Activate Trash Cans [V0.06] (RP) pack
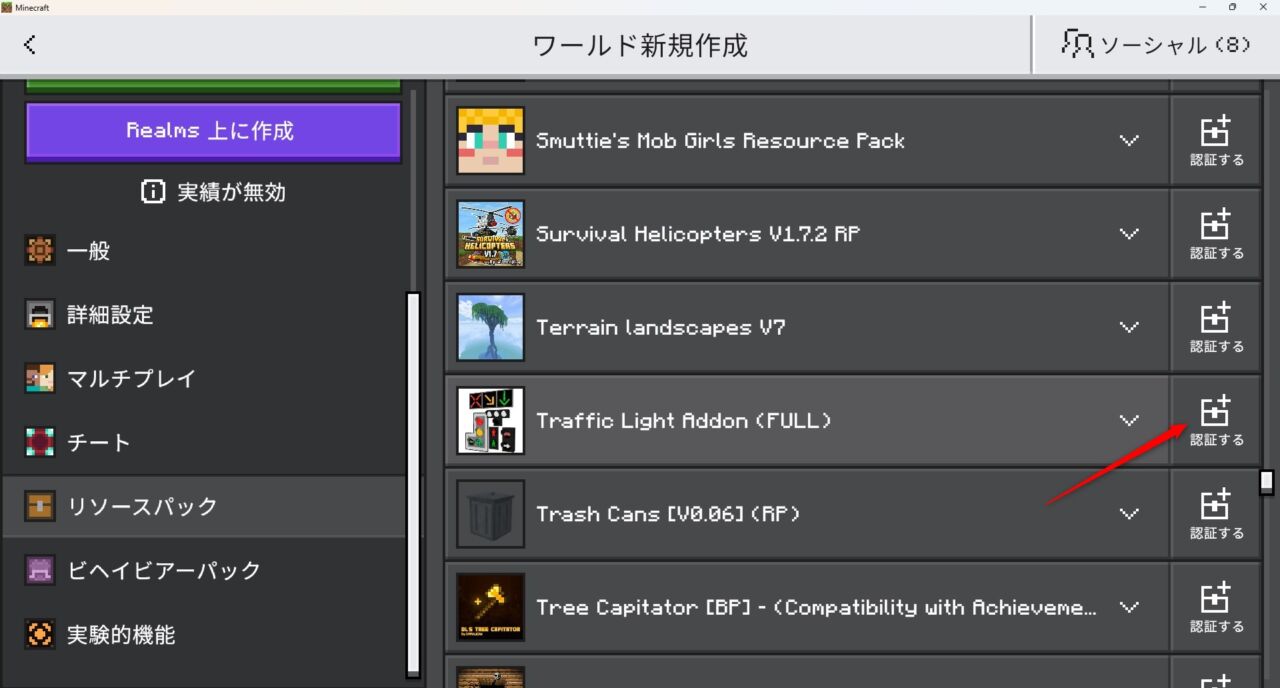 click(1216, 514)
